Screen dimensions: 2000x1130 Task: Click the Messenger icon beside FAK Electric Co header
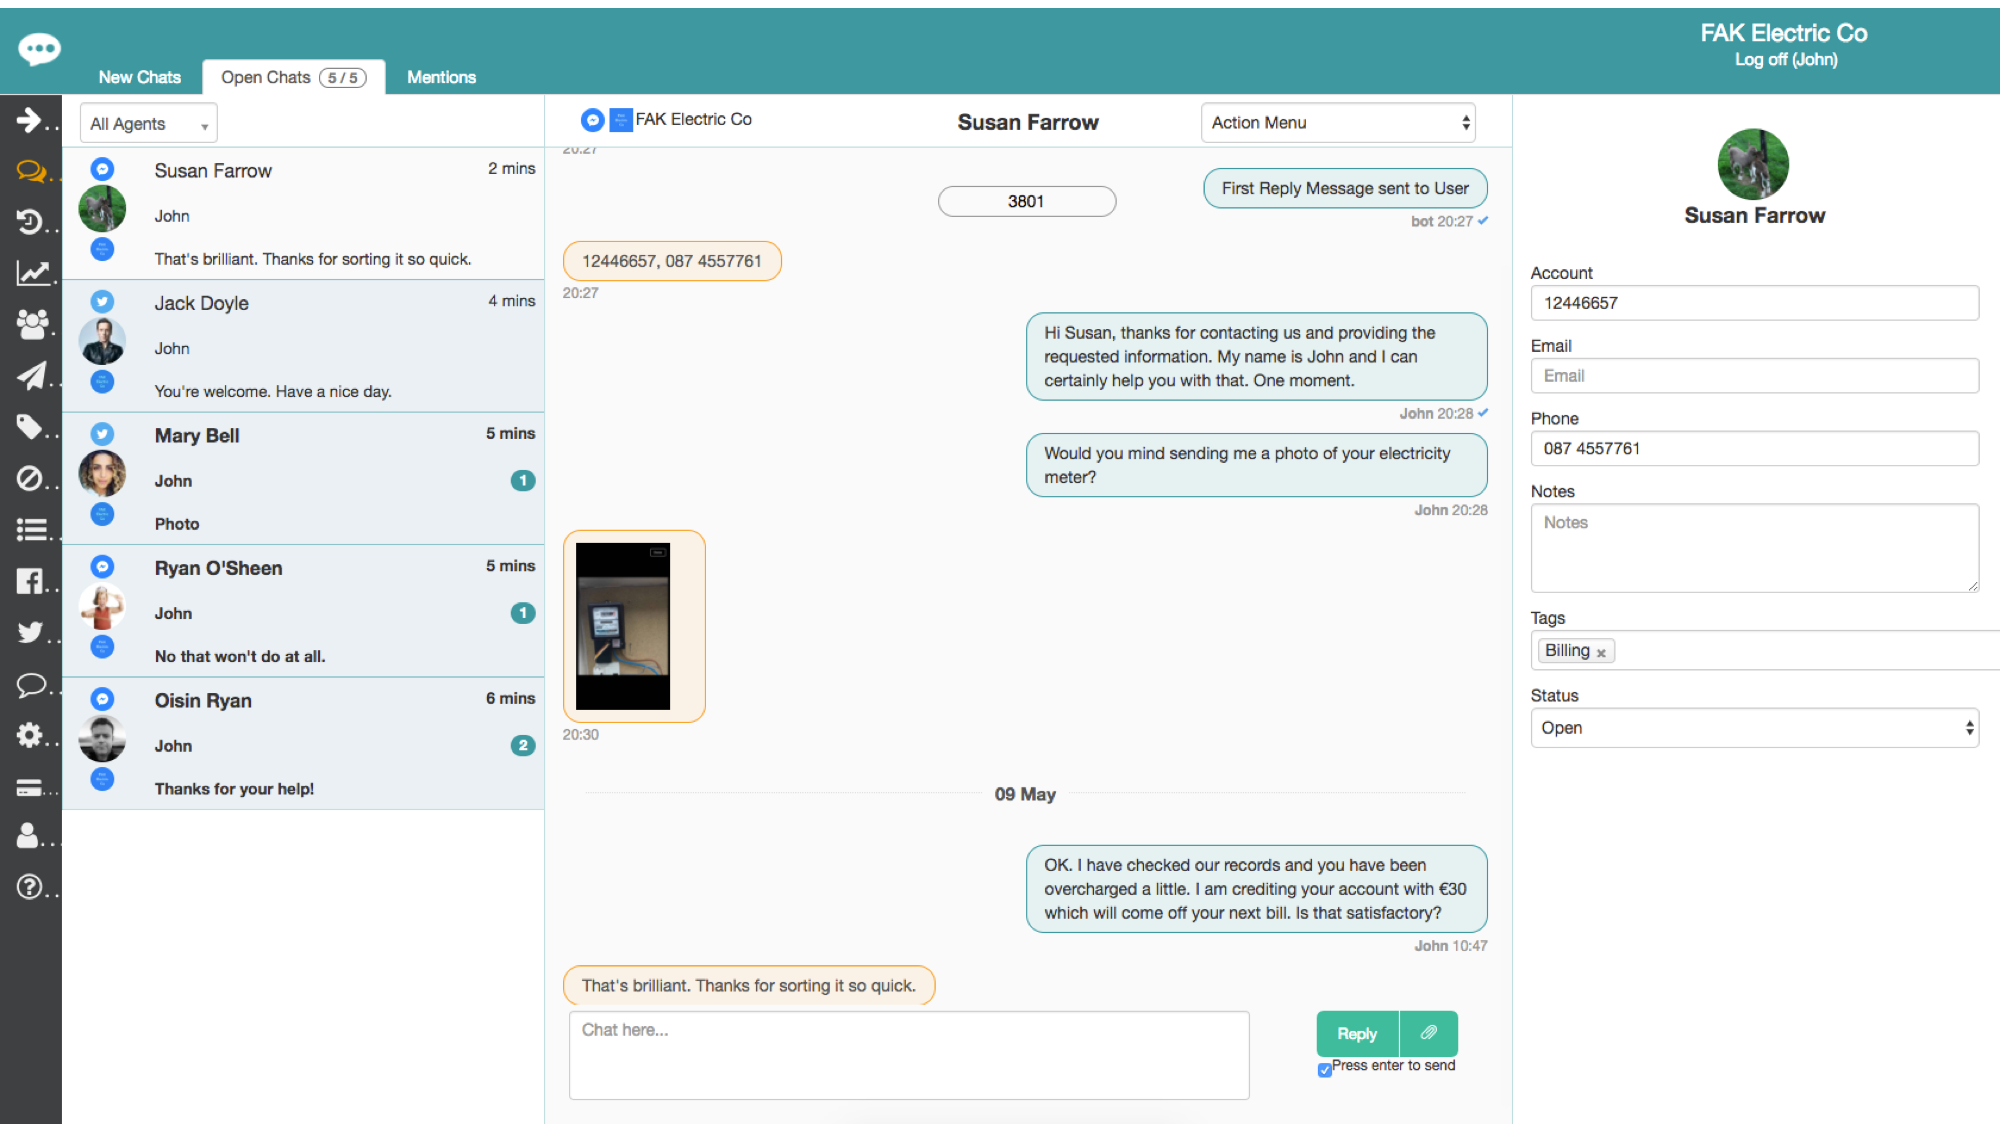pyautogui.click(x=592, y=120)
